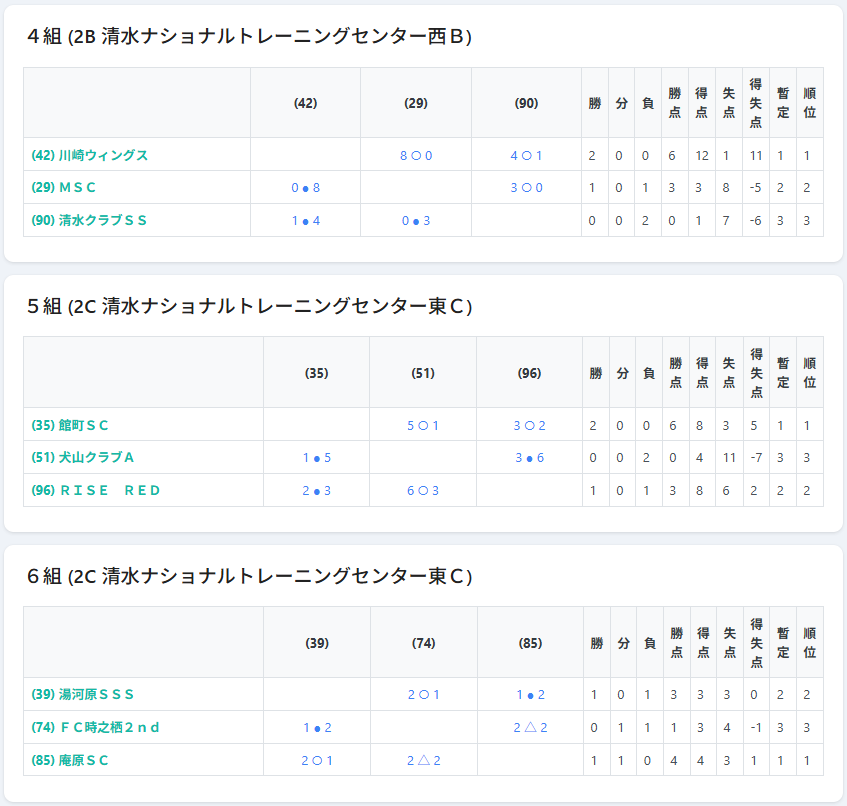Image resolution: width=847 pixels, height=806 pixels.
Task: Open the 5○1 result for 館町ＳＣ
Action: [x=423, y=425]
